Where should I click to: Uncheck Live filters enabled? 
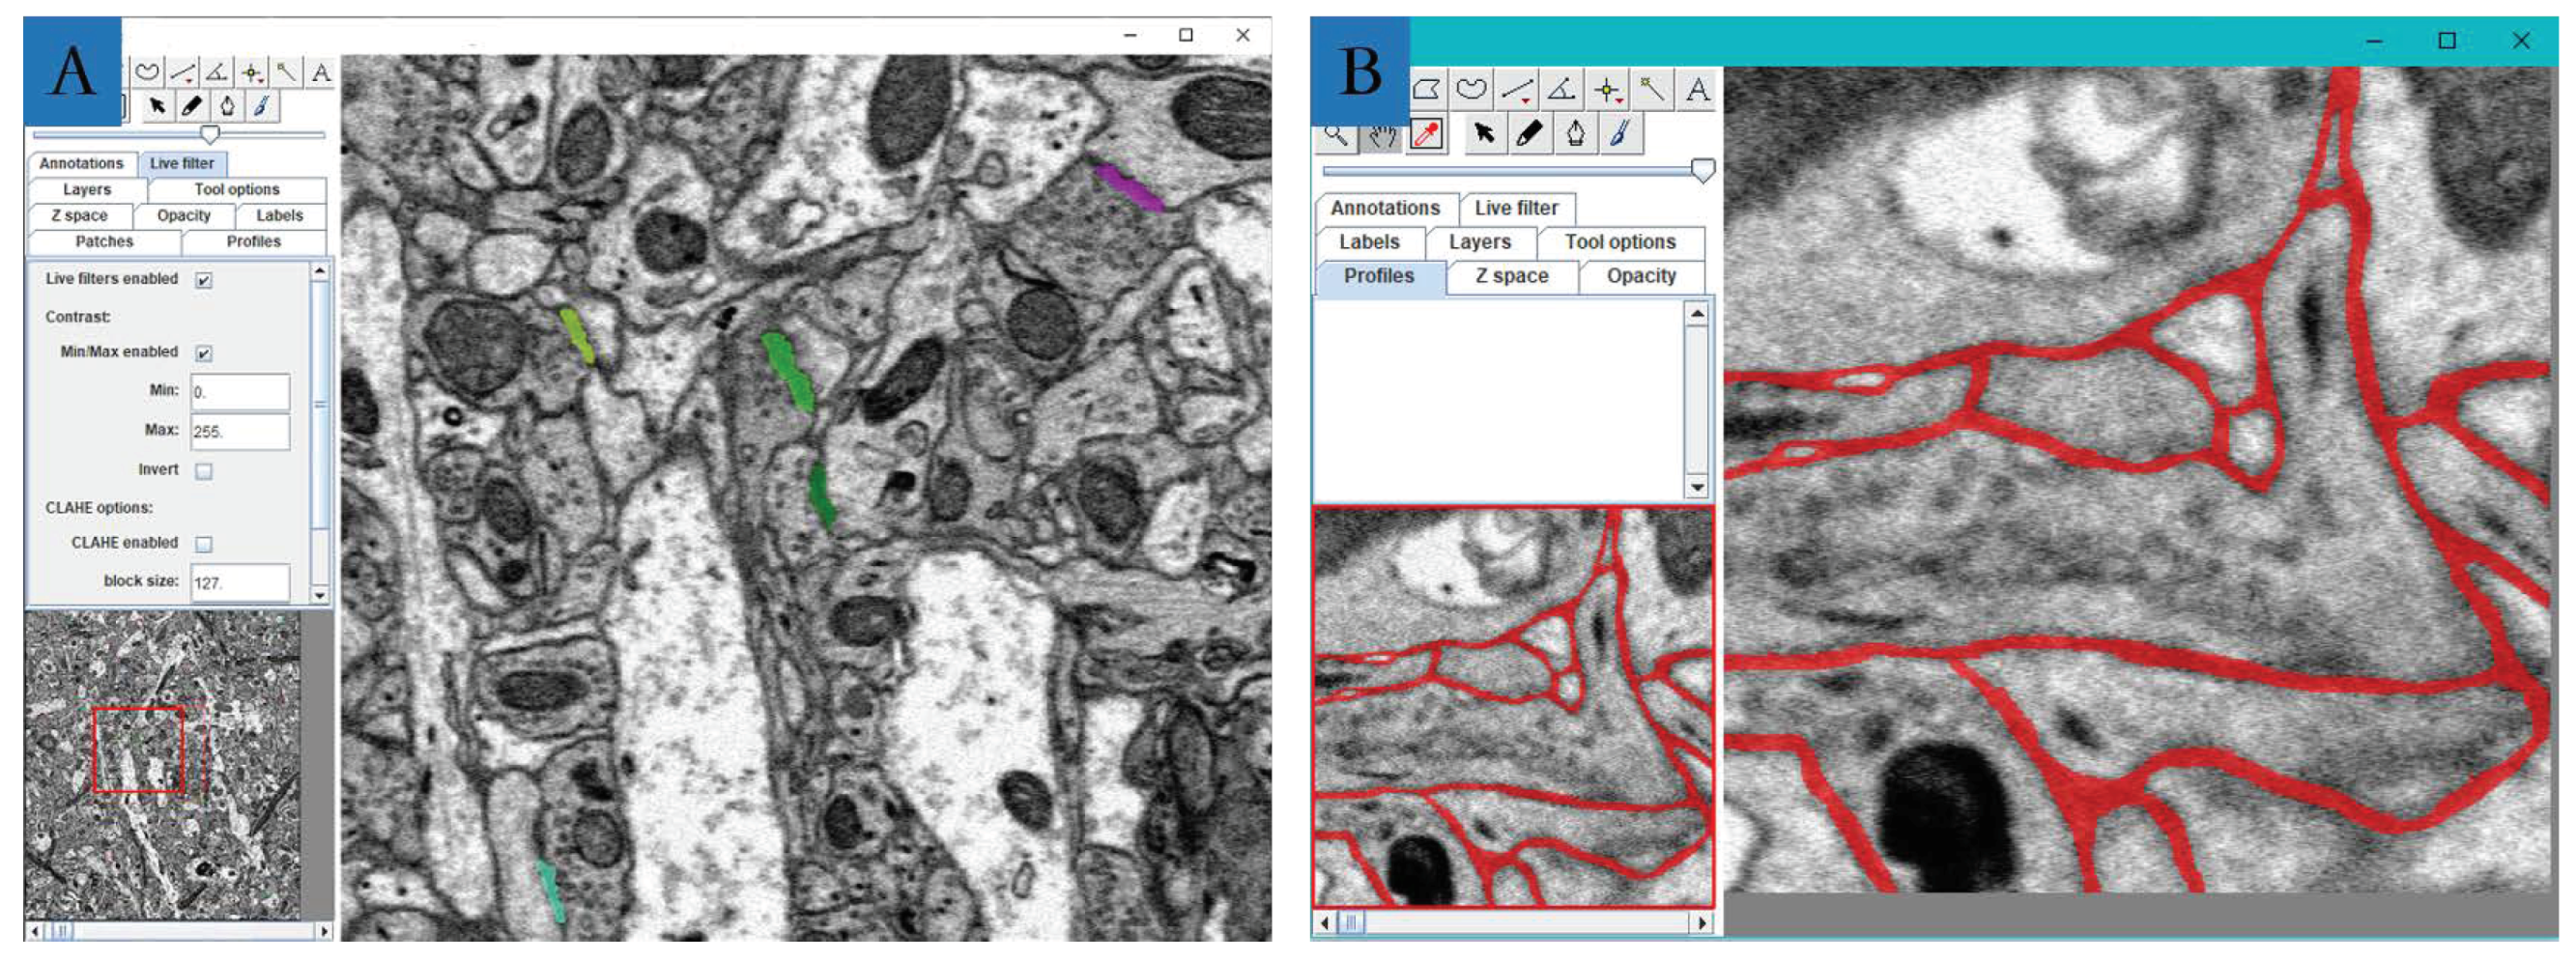click(204, 281)
